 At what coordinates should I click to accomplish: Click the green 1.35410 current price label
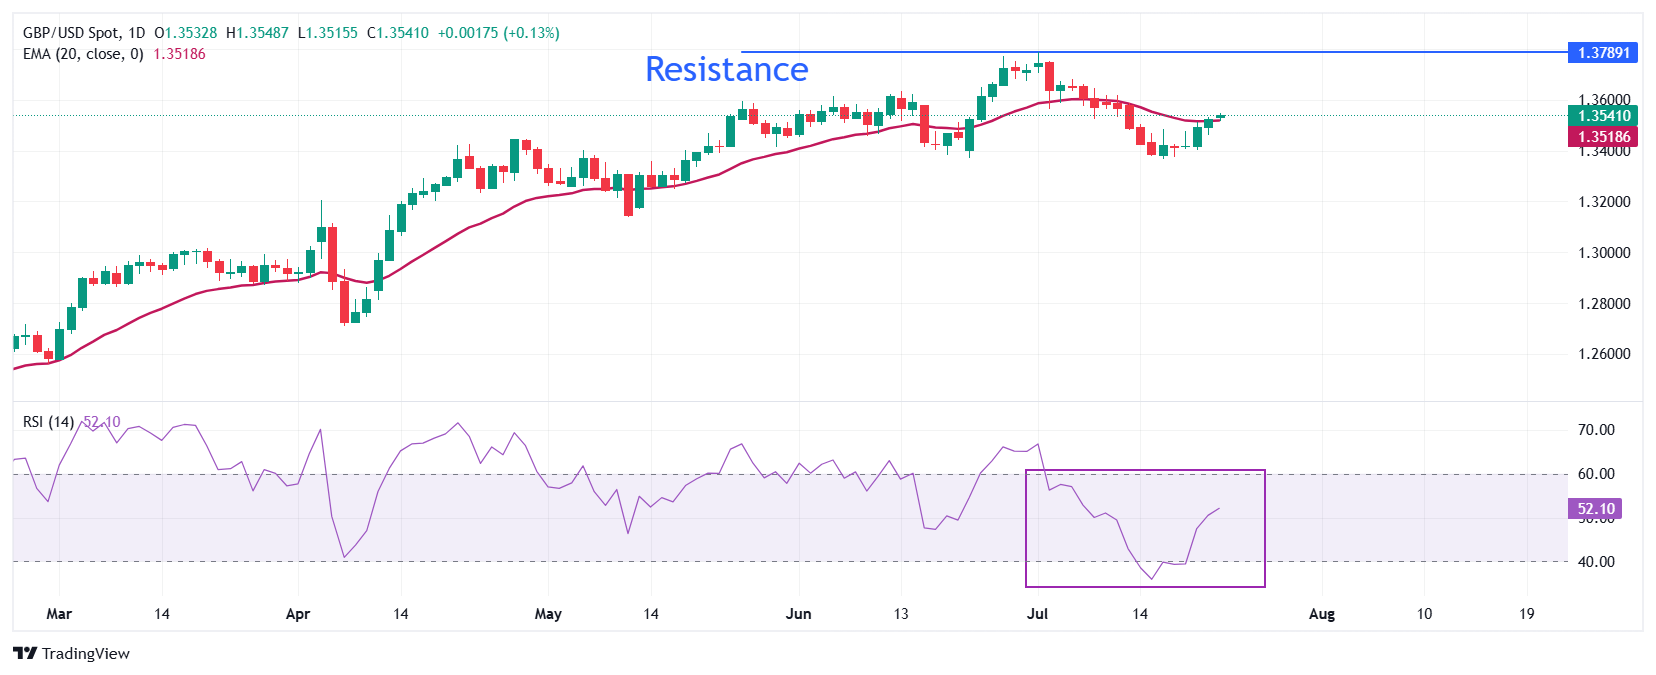click(x=1603, y=116)
